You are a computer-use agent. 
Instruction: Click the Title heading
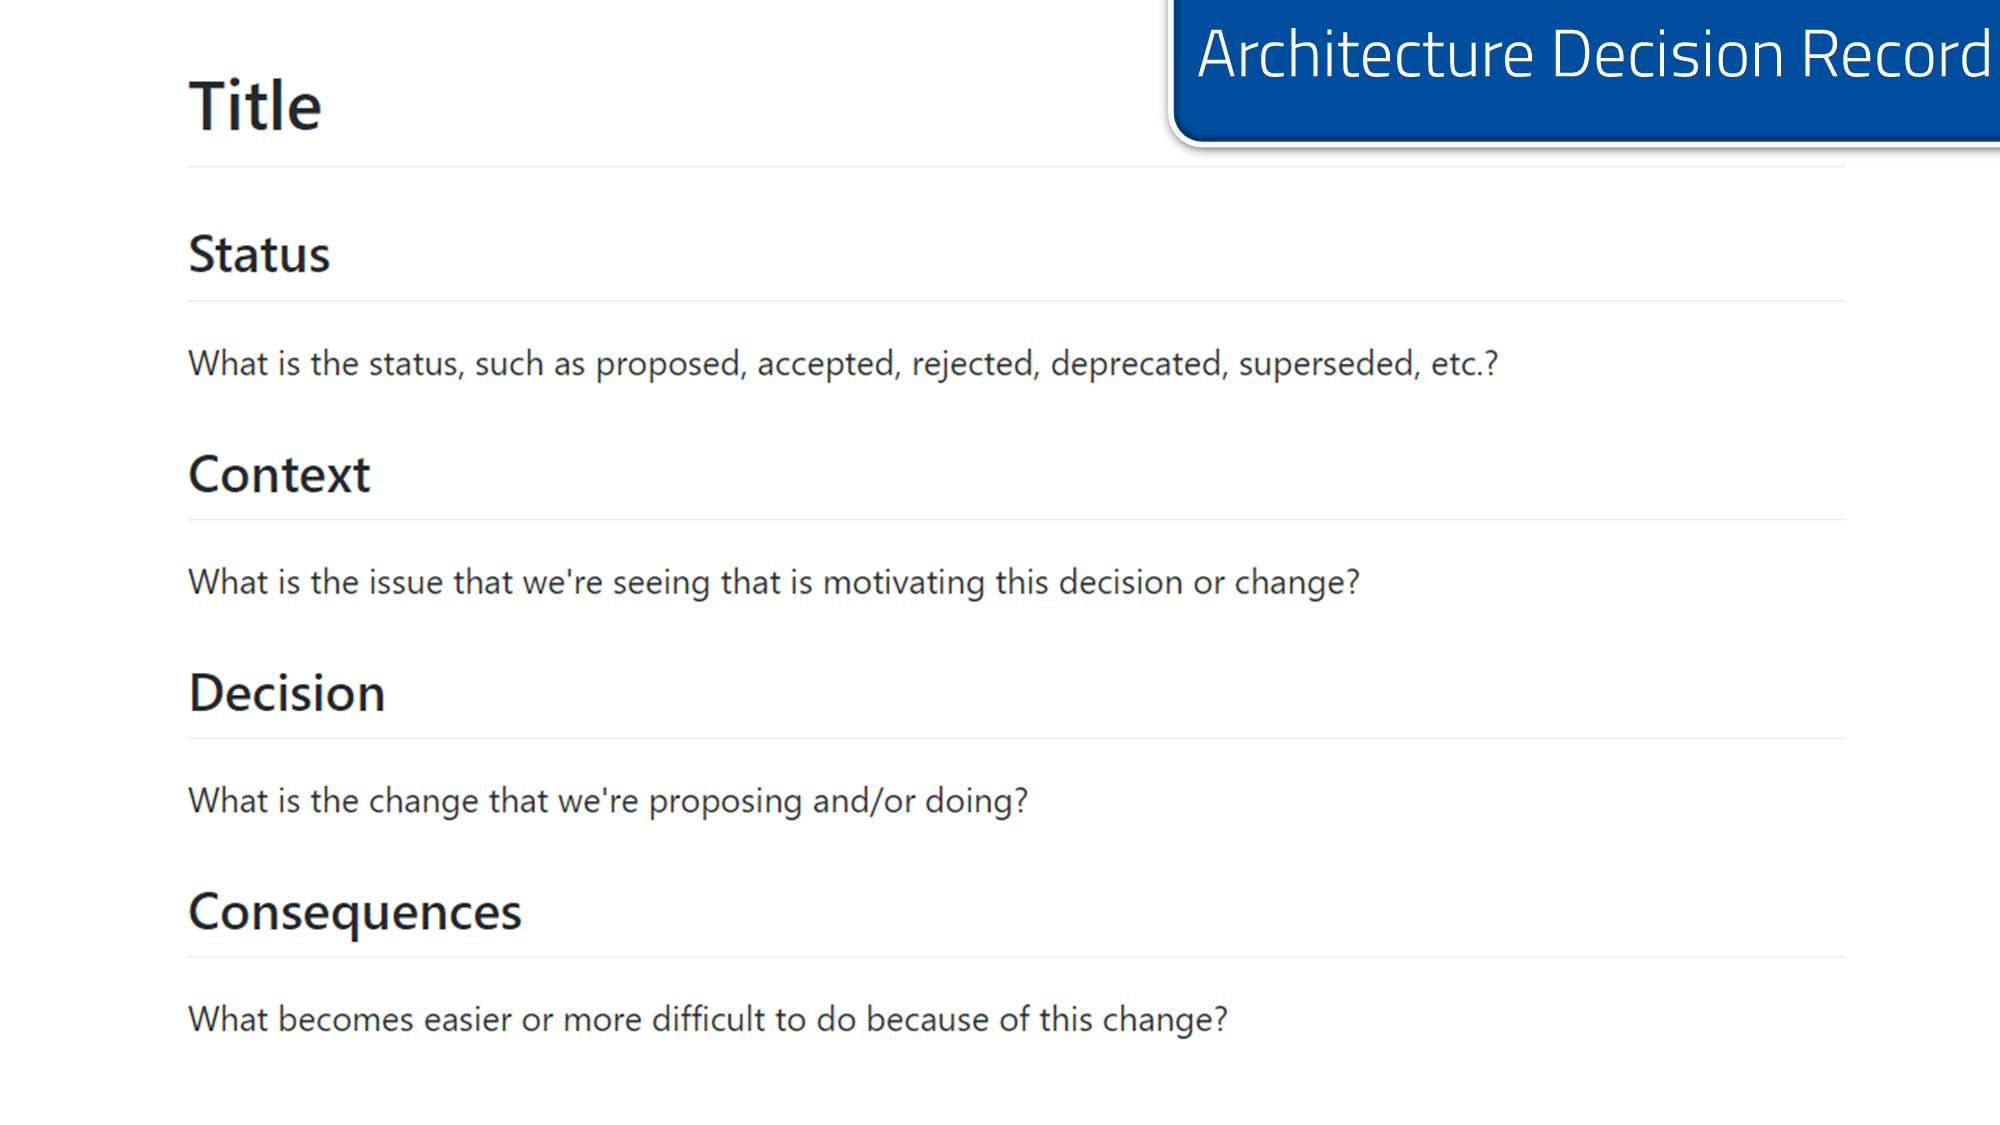(255, 106)
